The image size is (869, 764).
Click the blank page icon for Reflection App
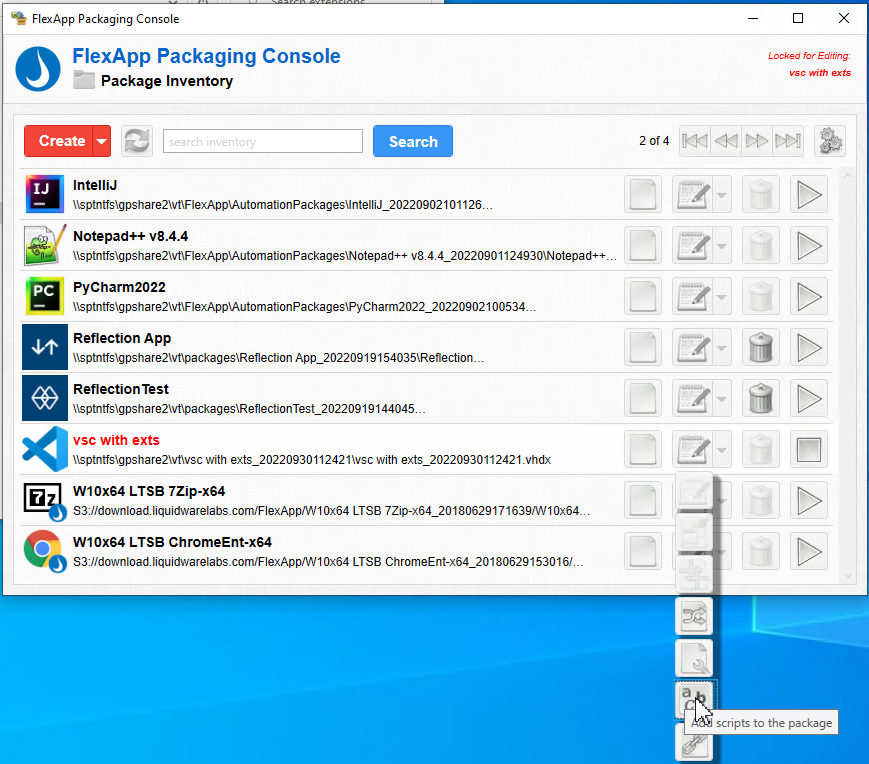(643, 347)
